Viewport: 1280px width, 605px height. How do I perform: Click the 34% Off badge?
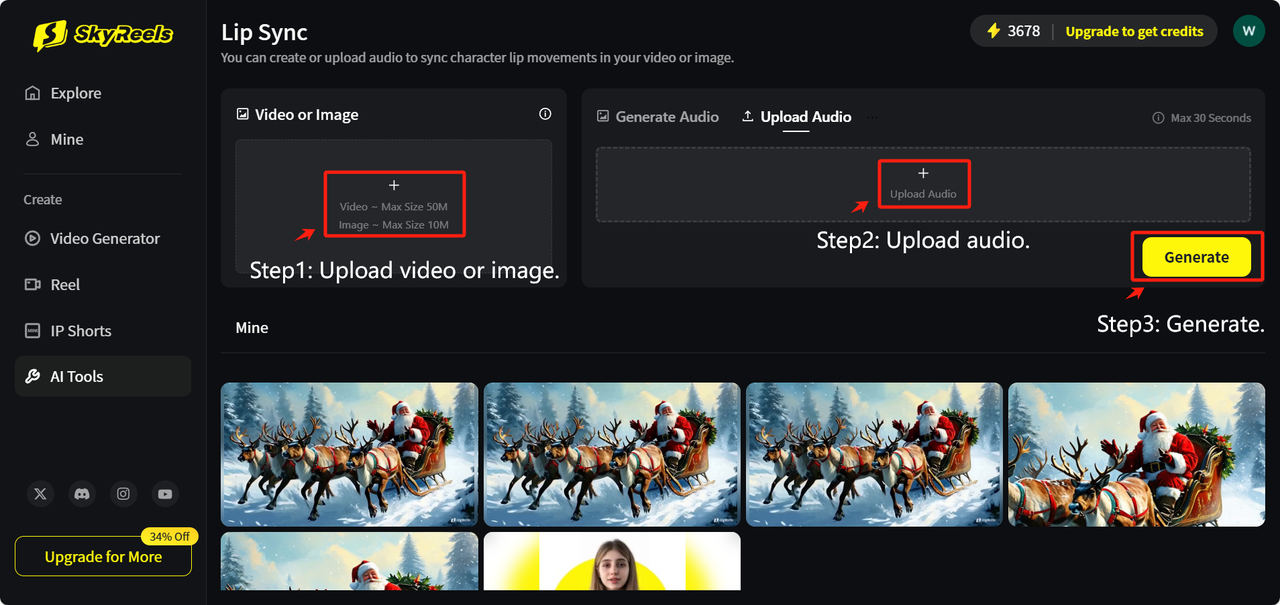(x=169, y=536)
